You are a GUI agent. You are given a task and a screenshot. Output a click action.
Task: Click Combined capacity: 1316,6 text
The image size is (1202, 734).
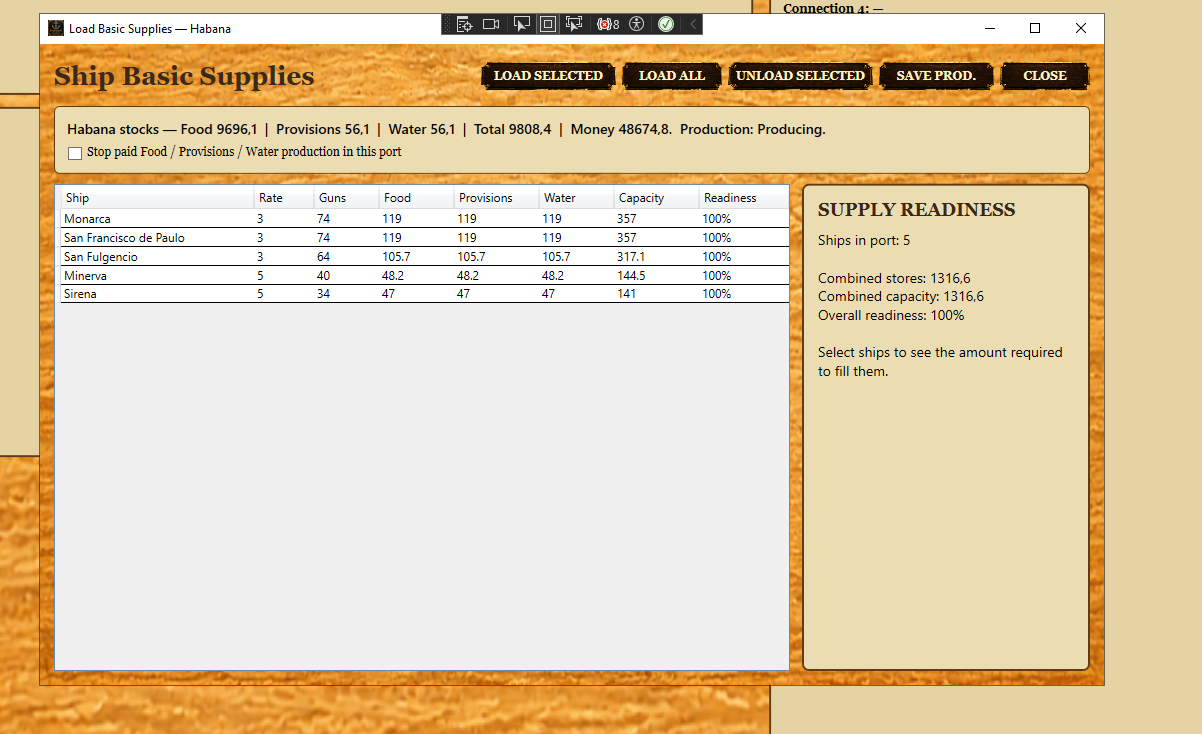click(x=901, y=297)
